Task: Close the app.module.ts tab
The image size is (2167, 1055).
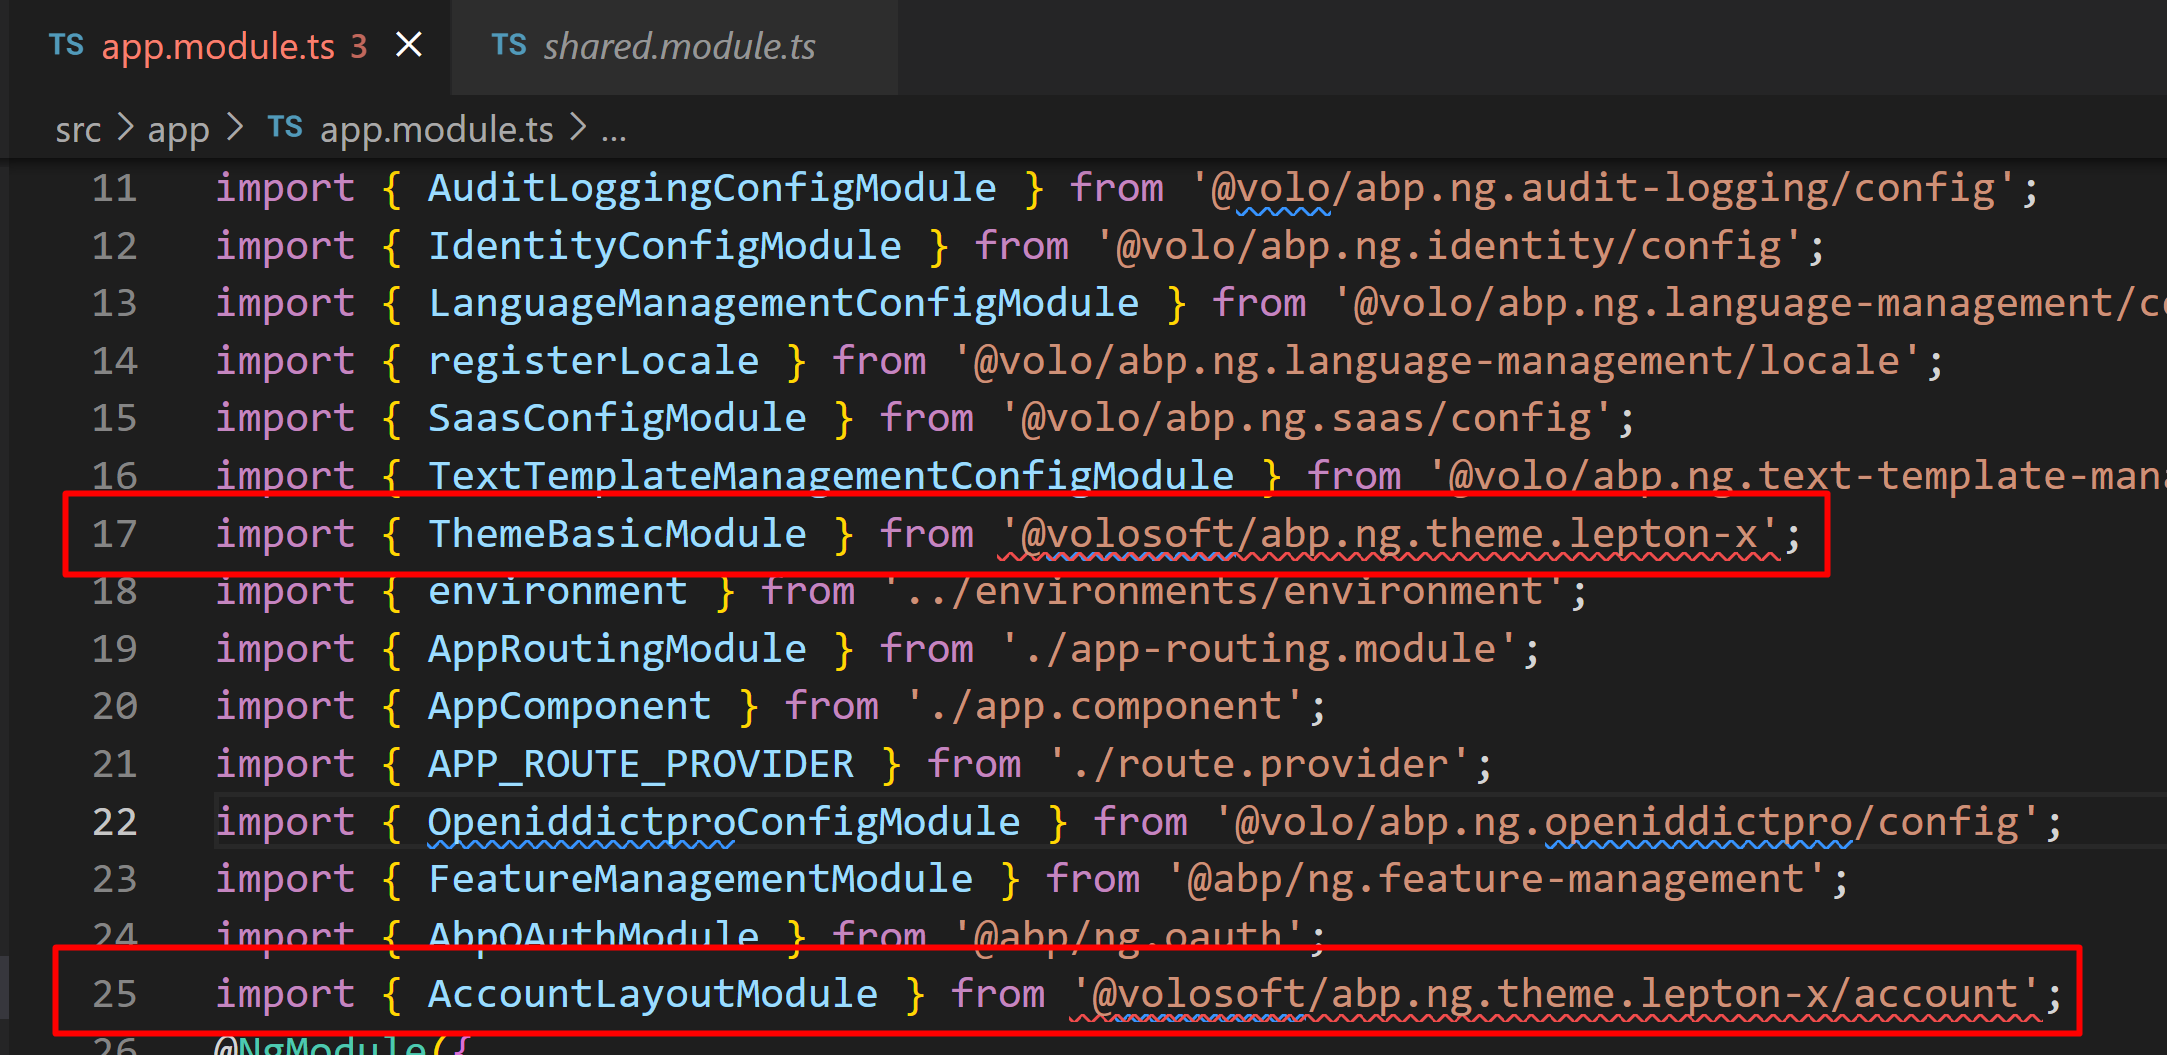Action: click(408, 45)
